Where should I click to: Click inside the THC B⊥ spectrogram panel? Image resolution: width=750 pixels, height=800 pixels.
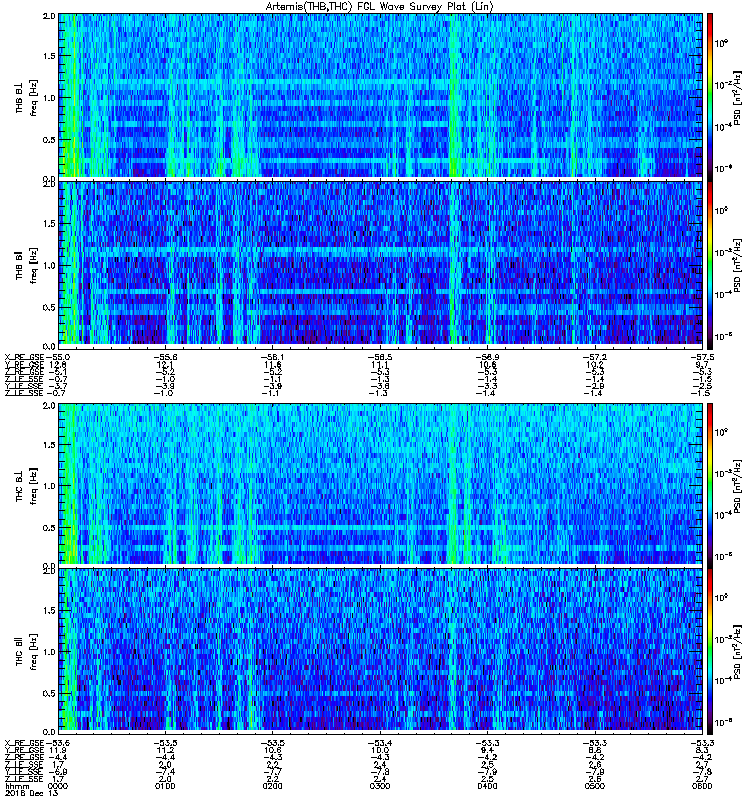point(381,484)
